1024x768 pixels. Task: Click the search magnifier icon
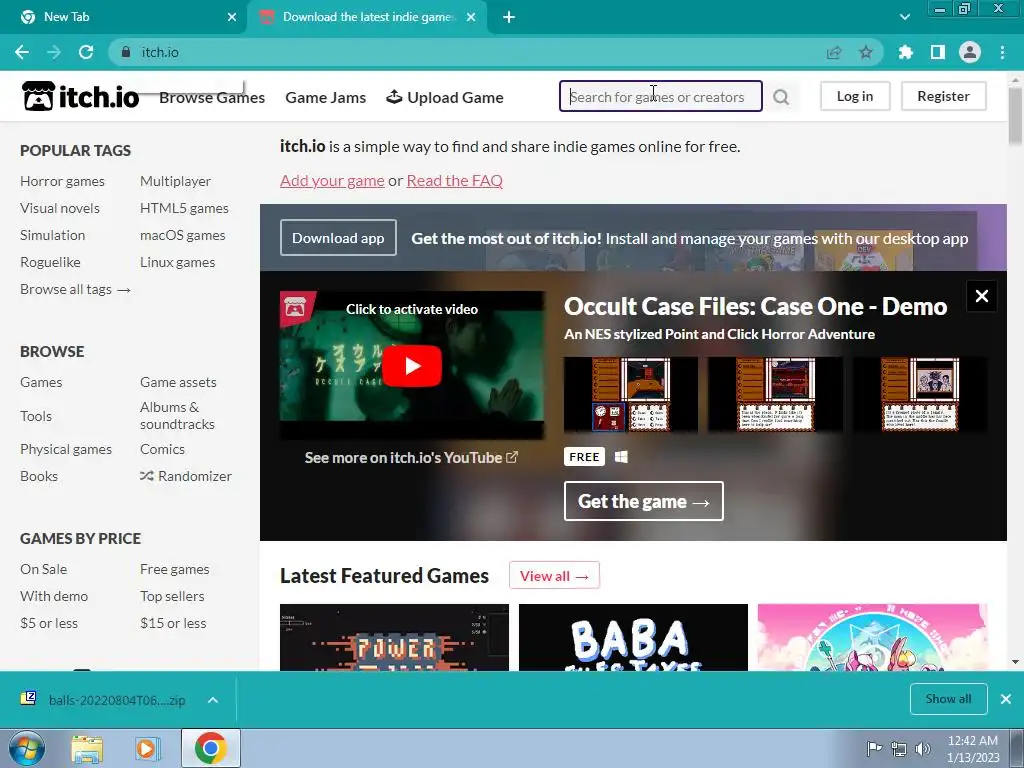(781, 97)
